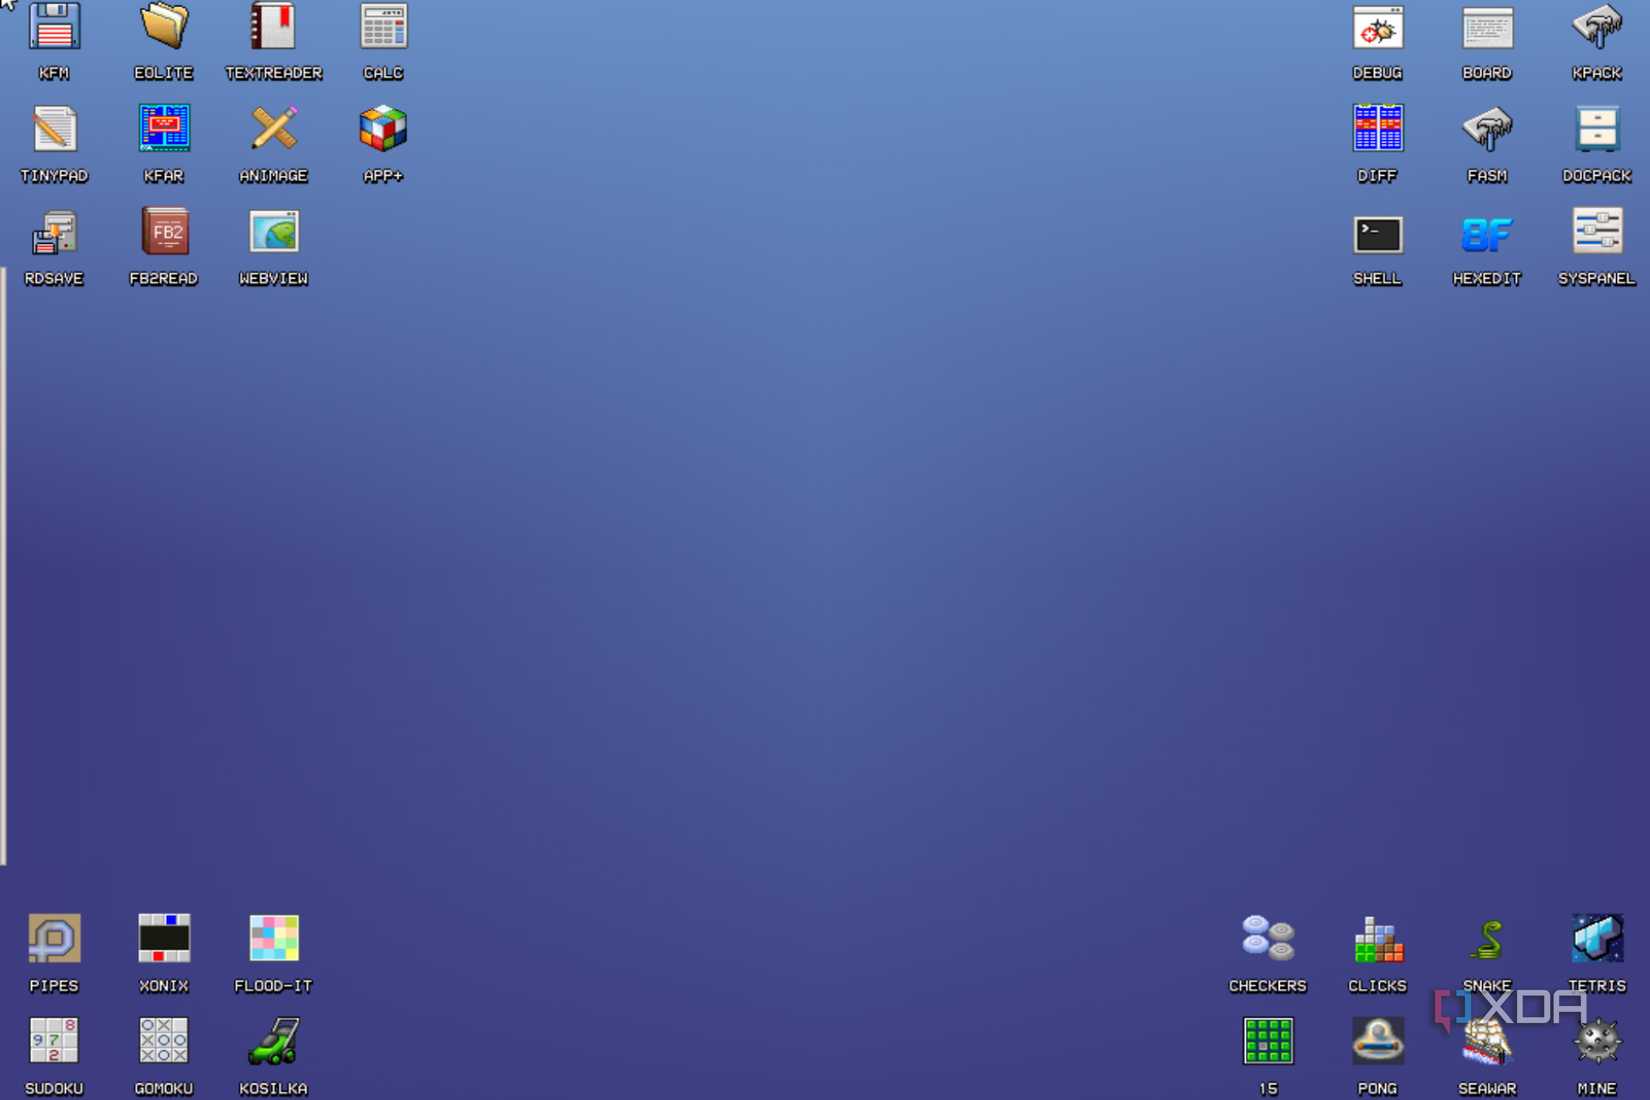Launch the CALC calculator icon
1650x1100 pixels.
[383, 27]
